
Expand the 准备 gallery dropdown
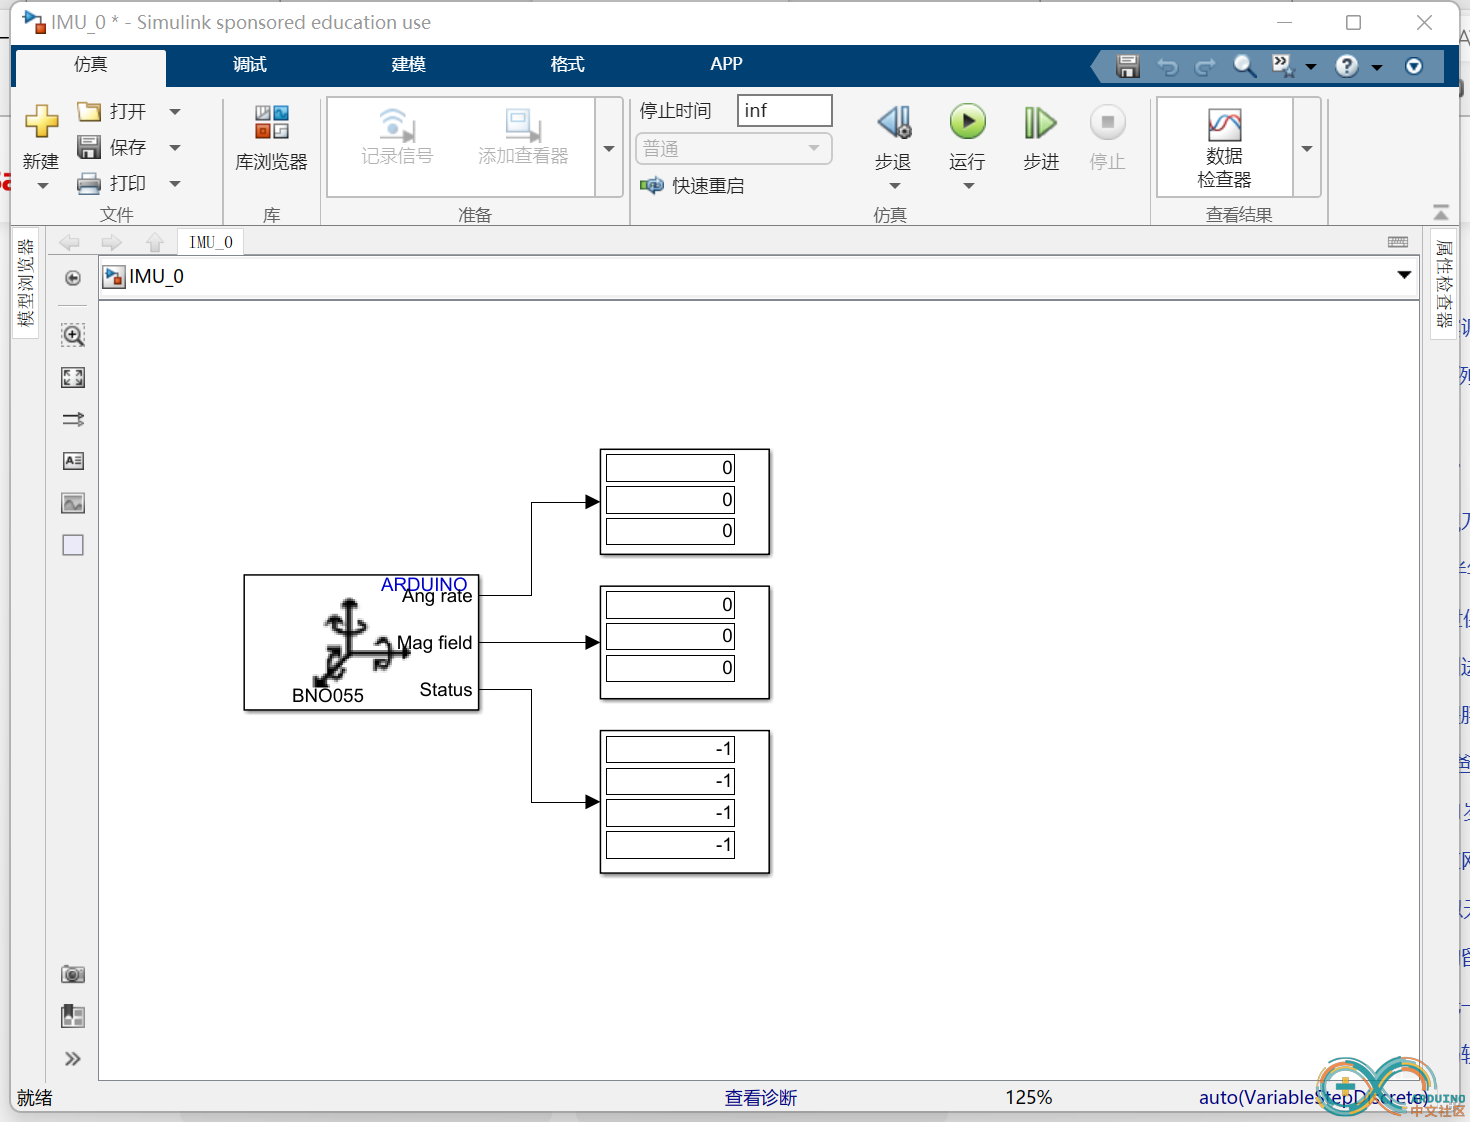(x=609, y=148)
